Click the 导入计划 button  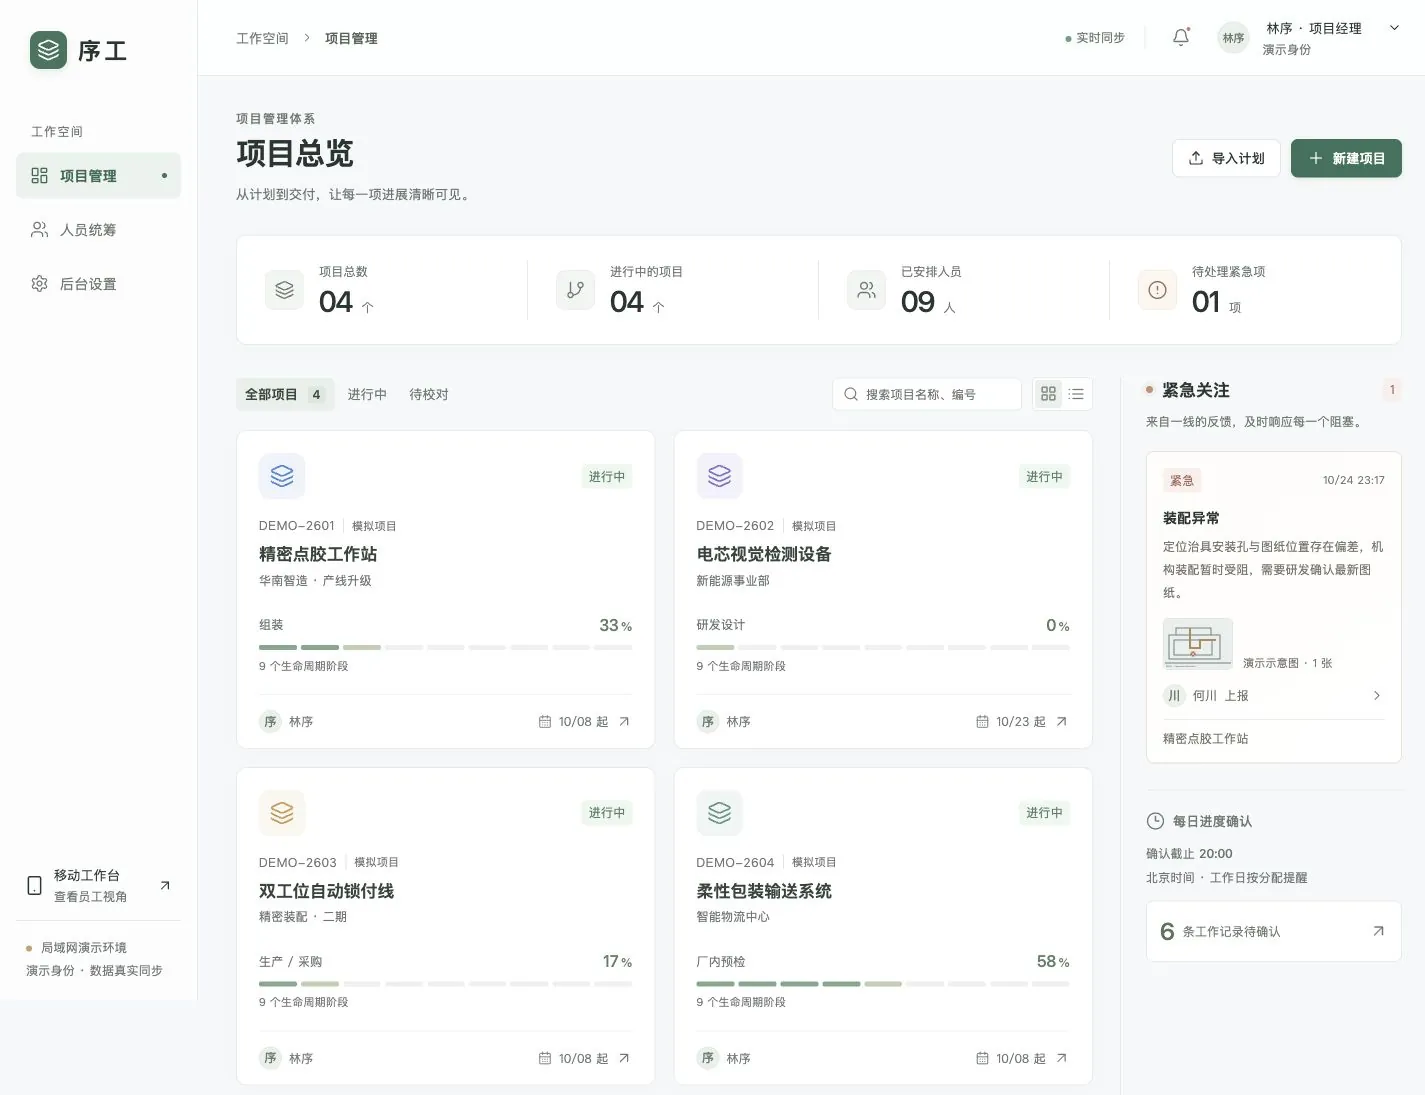1226,158
